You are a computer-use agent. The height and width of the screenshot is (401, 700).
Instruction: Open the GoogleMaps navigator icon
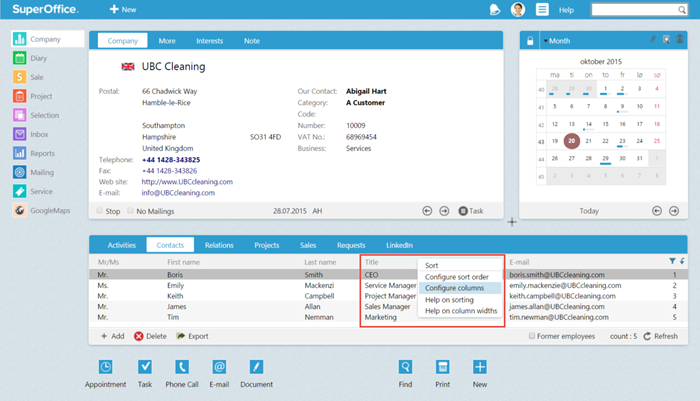pyautogui.click(x=20, y=210)
